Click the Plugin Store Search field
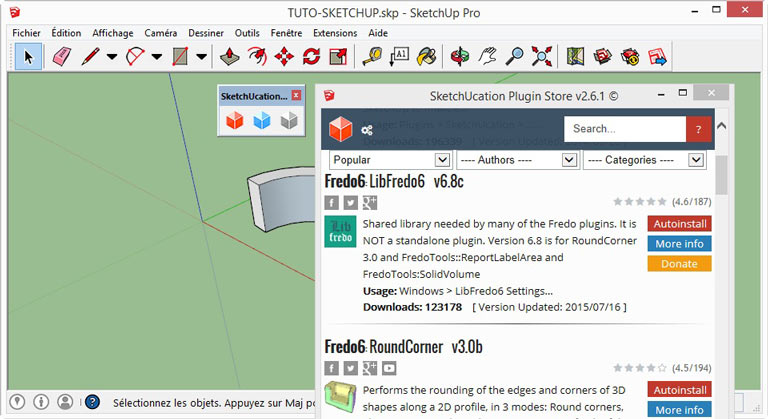Image resolution: width=768 pixels, height=419 pixels. [624, 129]
